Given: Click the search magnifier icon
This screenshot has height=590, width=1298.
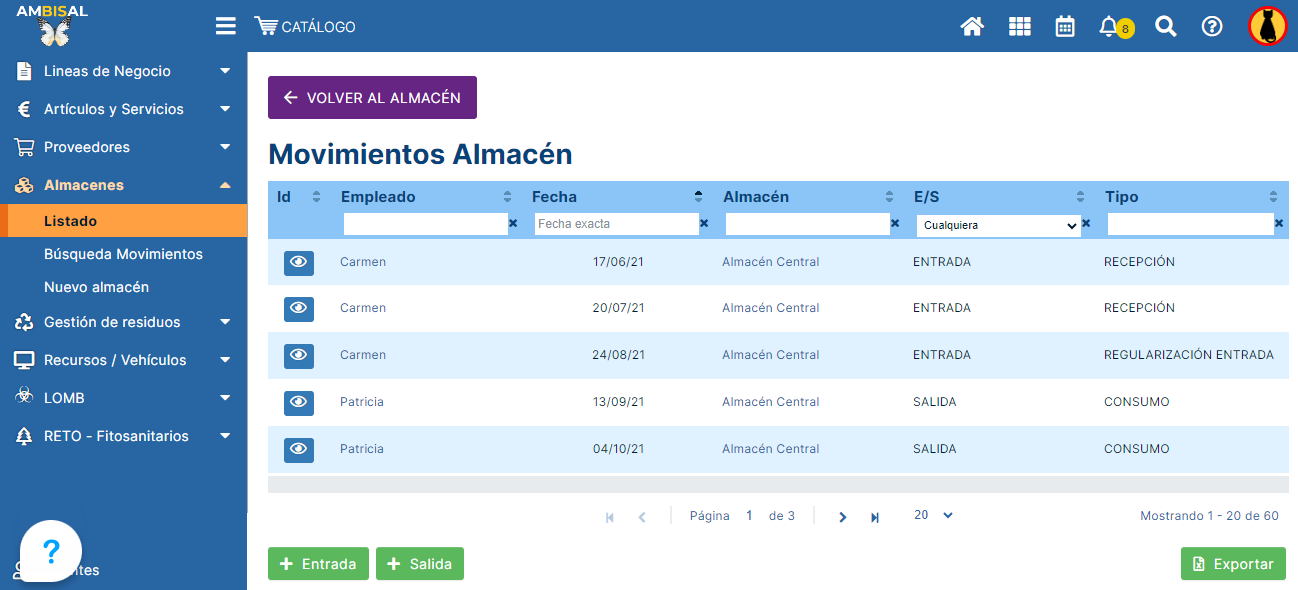Looking at the screenshot, I should tap(1165, 27).
